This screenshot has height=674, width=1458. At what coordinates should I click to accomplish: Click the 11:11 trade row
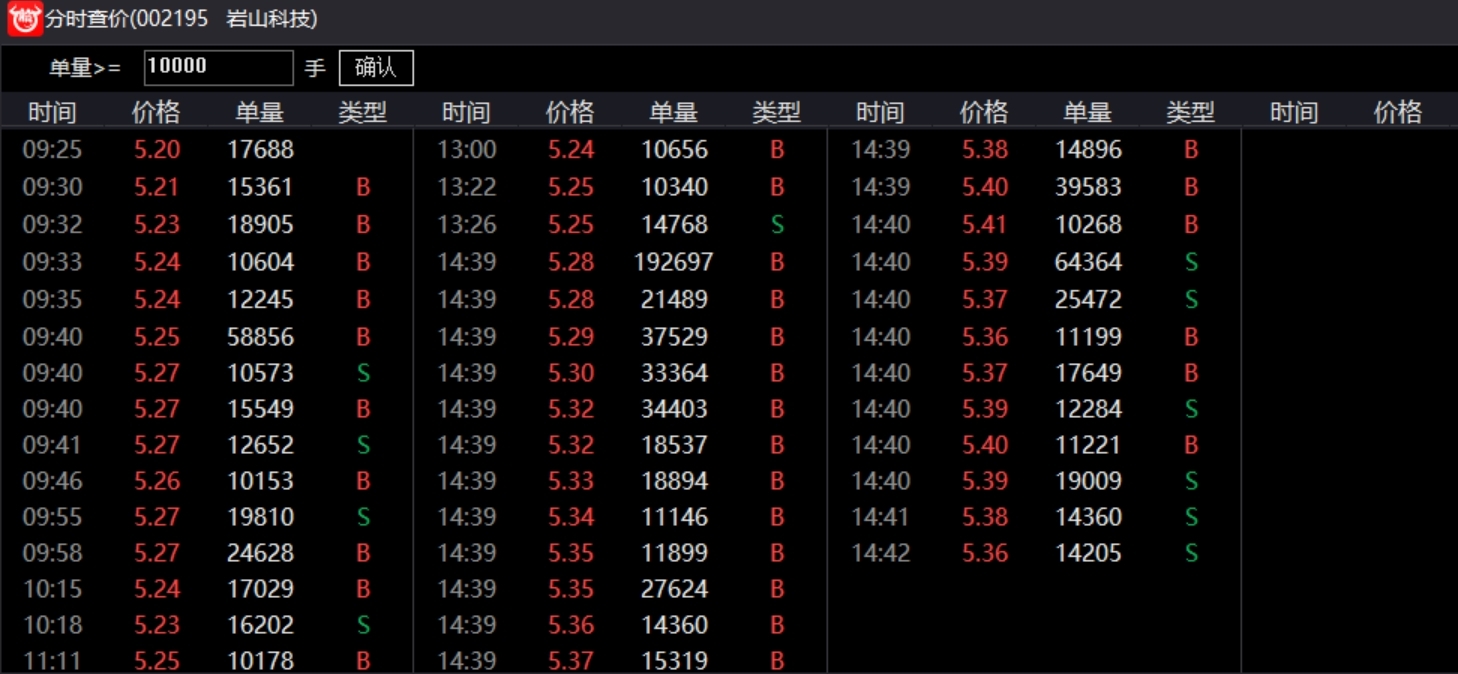207,660
